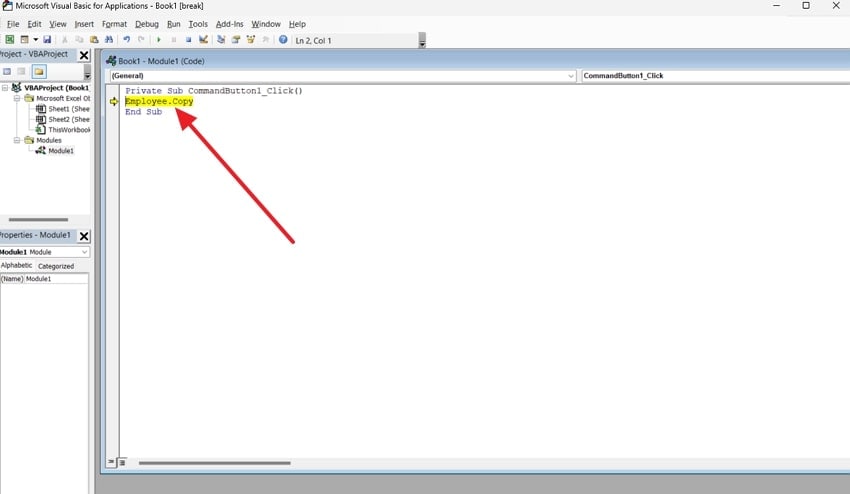This screenshot has height=494, width=850.
Task: Select Sheet1 in the project tree
Action: coord(68,109)
